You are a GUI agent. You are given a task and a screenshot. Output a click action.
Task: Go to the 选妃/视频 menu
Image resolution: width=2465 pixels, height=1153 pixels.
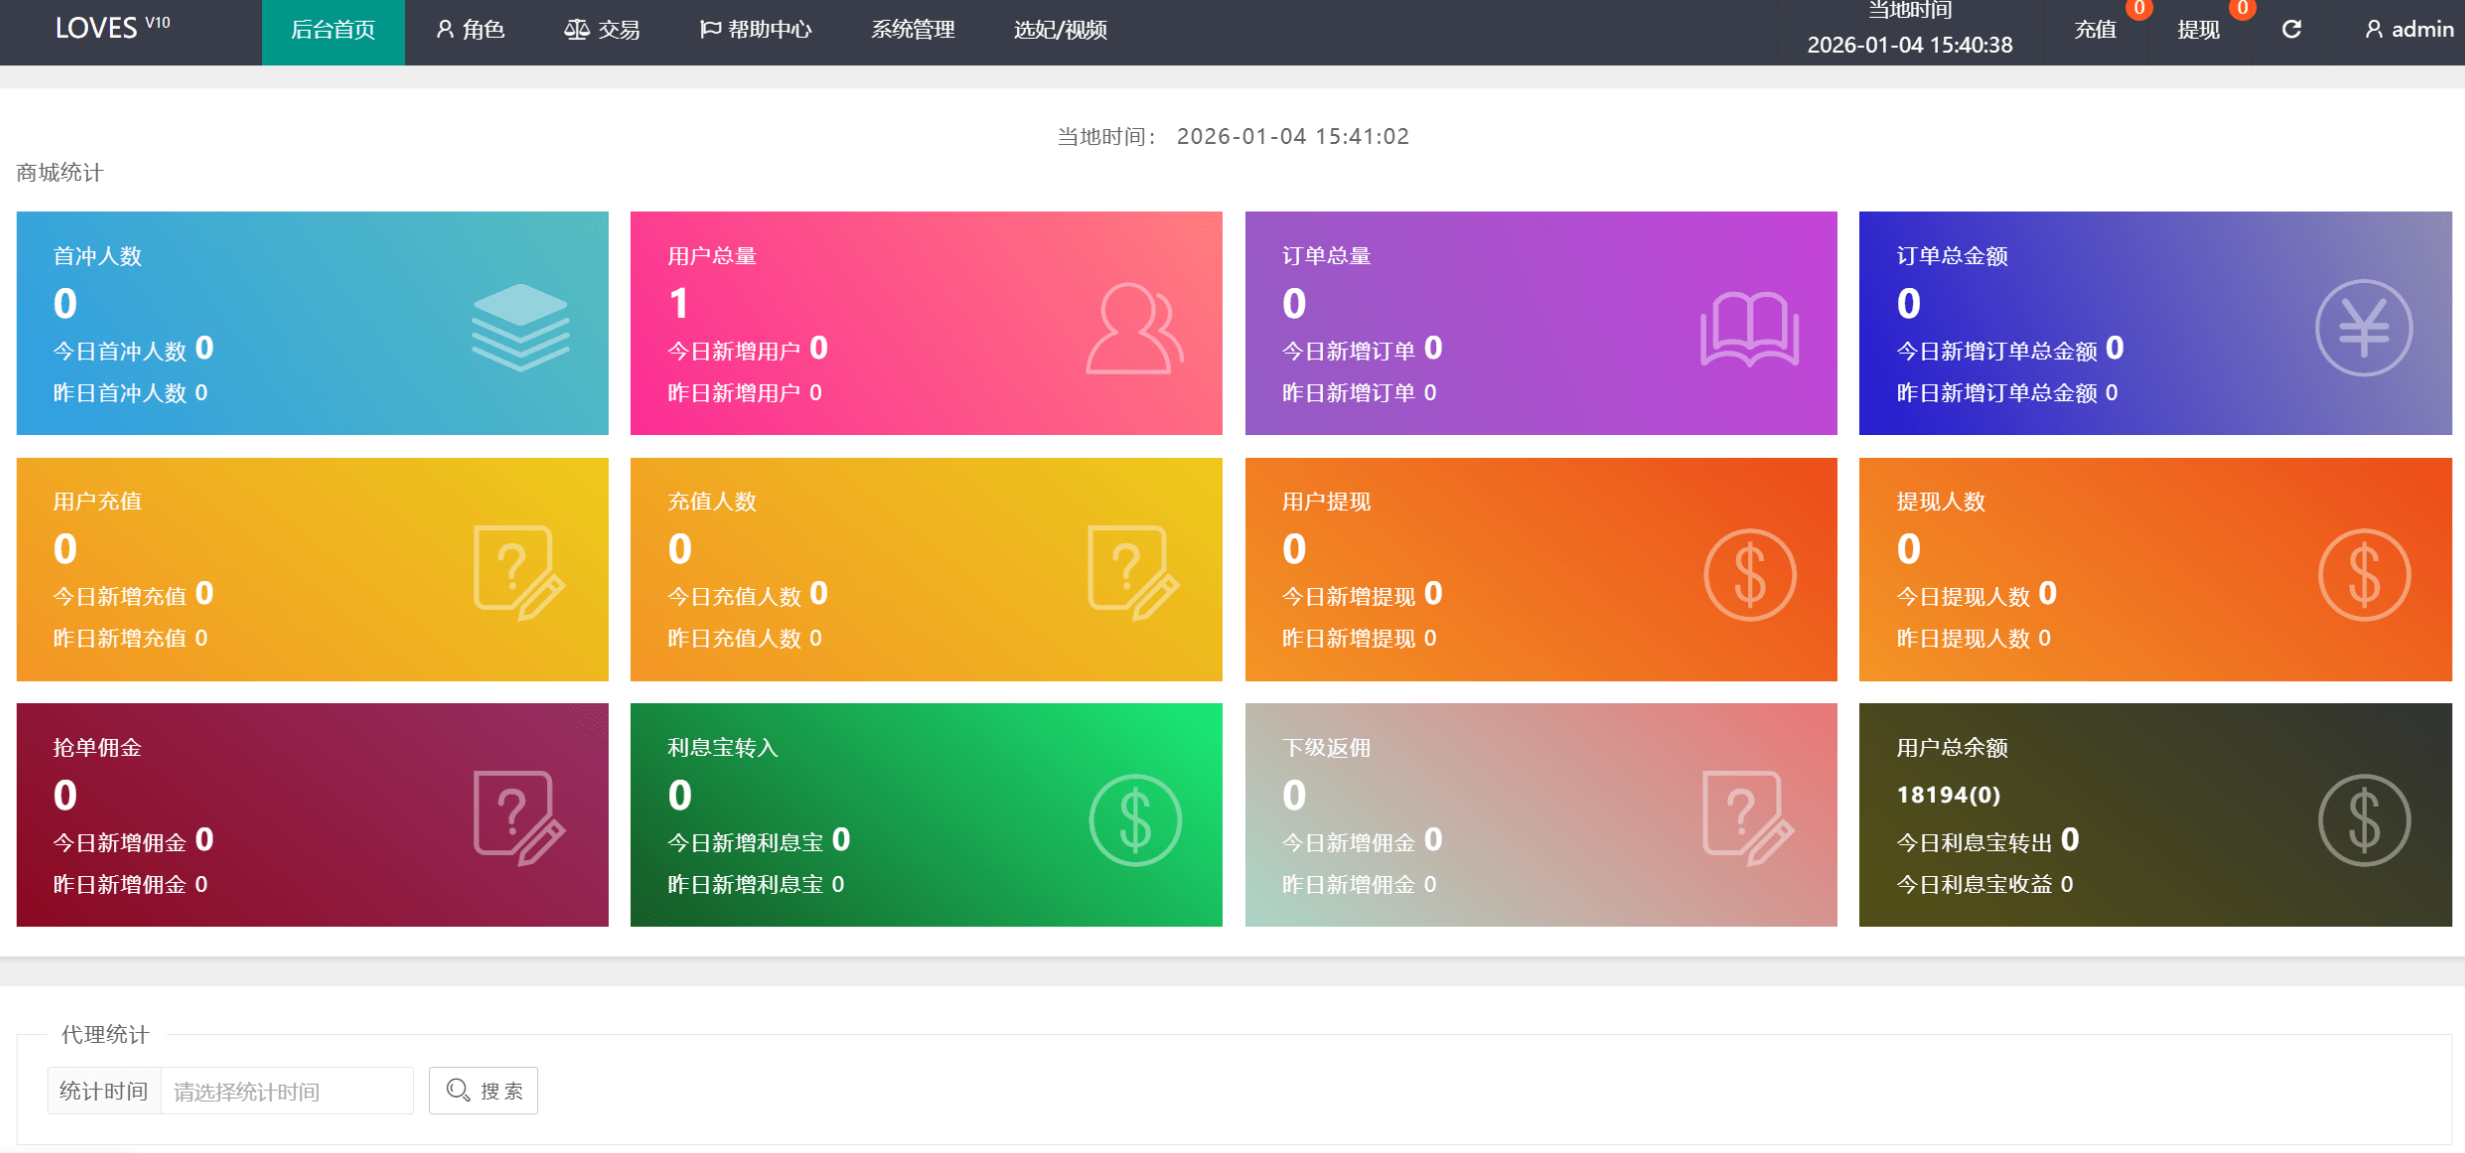tap(1060, 30)
